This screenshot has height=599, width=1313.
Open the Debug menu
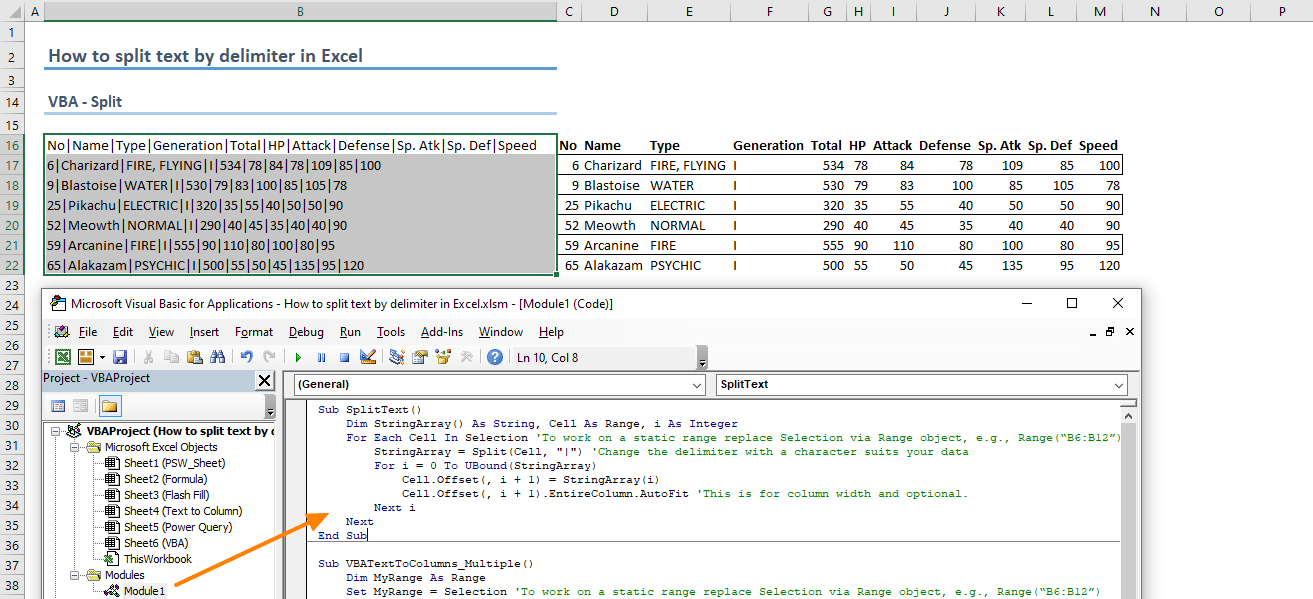(306, 332)
